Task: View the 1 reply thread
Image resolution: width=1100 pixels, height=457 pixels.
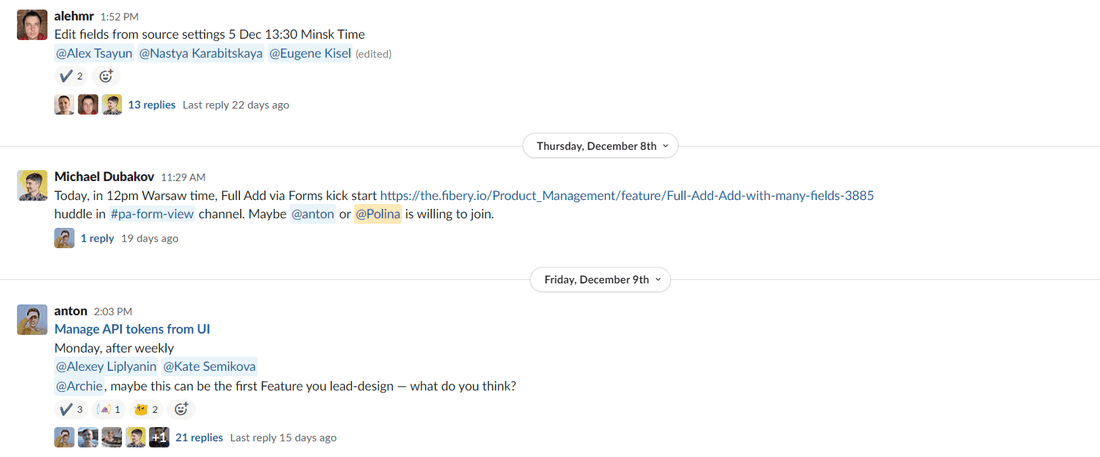Action: point(97,239)
